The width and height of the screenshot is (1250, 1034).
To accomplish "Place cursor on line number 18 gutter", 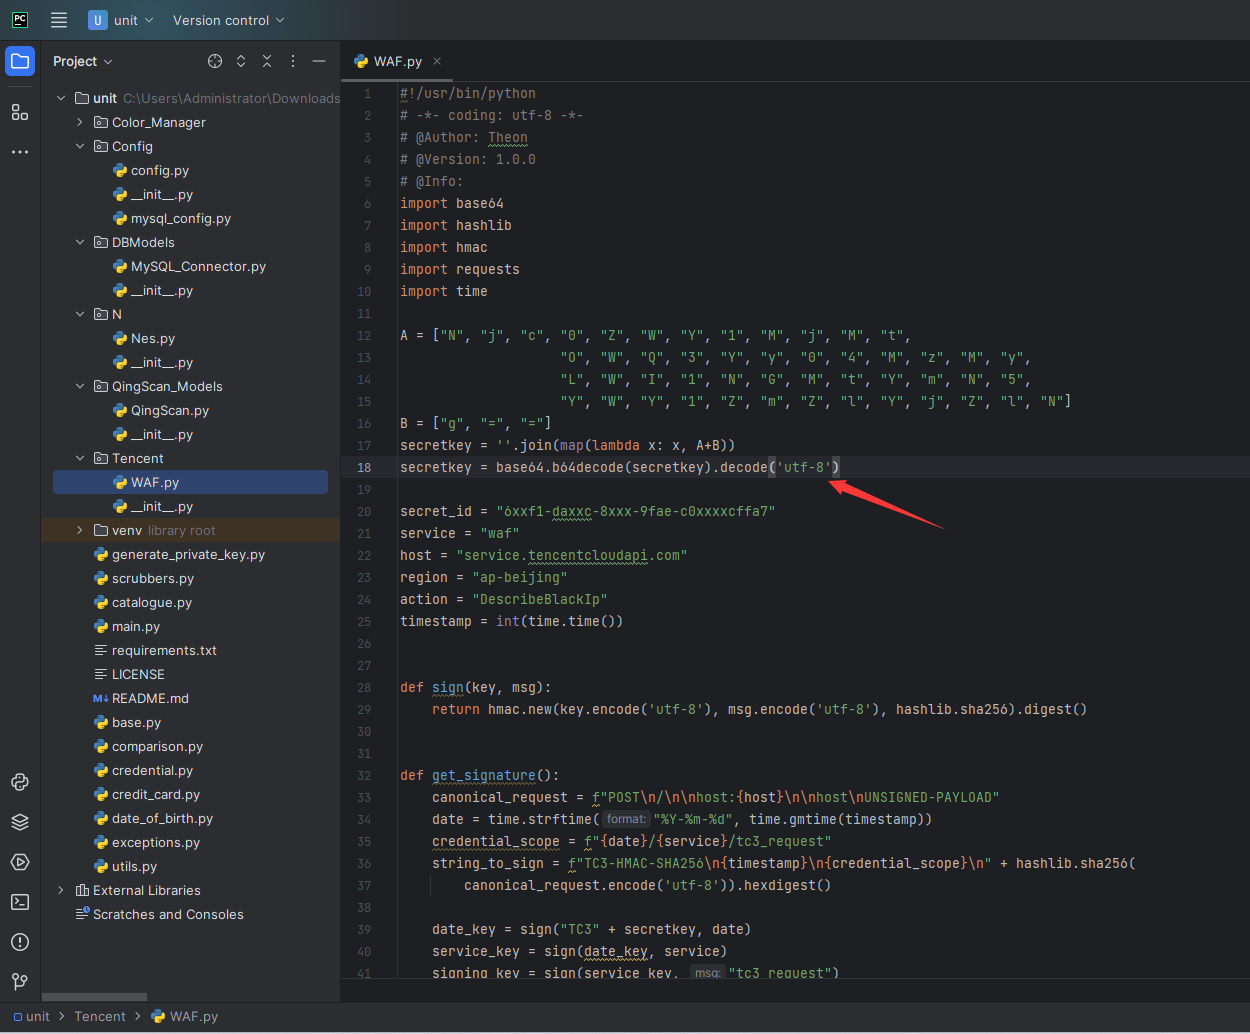I will tap(364, 467).
